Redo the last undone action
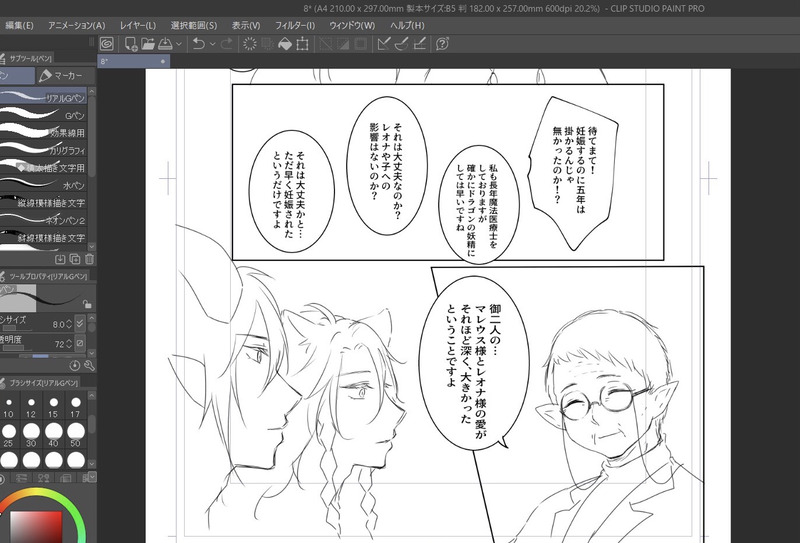This screenshot has width=800, height=543. [x=227, y=44]
